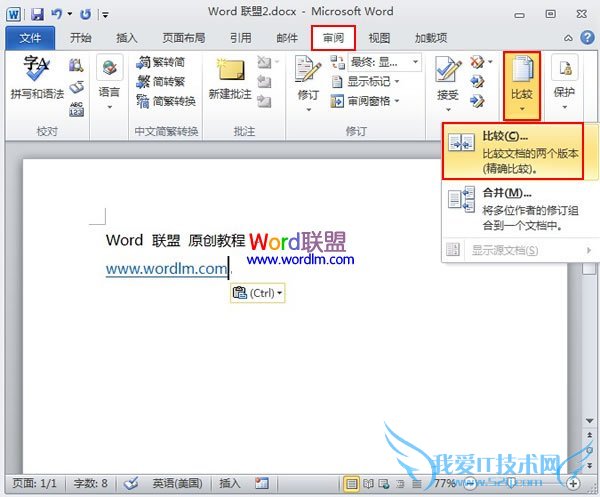This screenshot has width=600, height=497.
Task: Toggle 插入 insert mode in status bar
Action: tap(230, 484)
